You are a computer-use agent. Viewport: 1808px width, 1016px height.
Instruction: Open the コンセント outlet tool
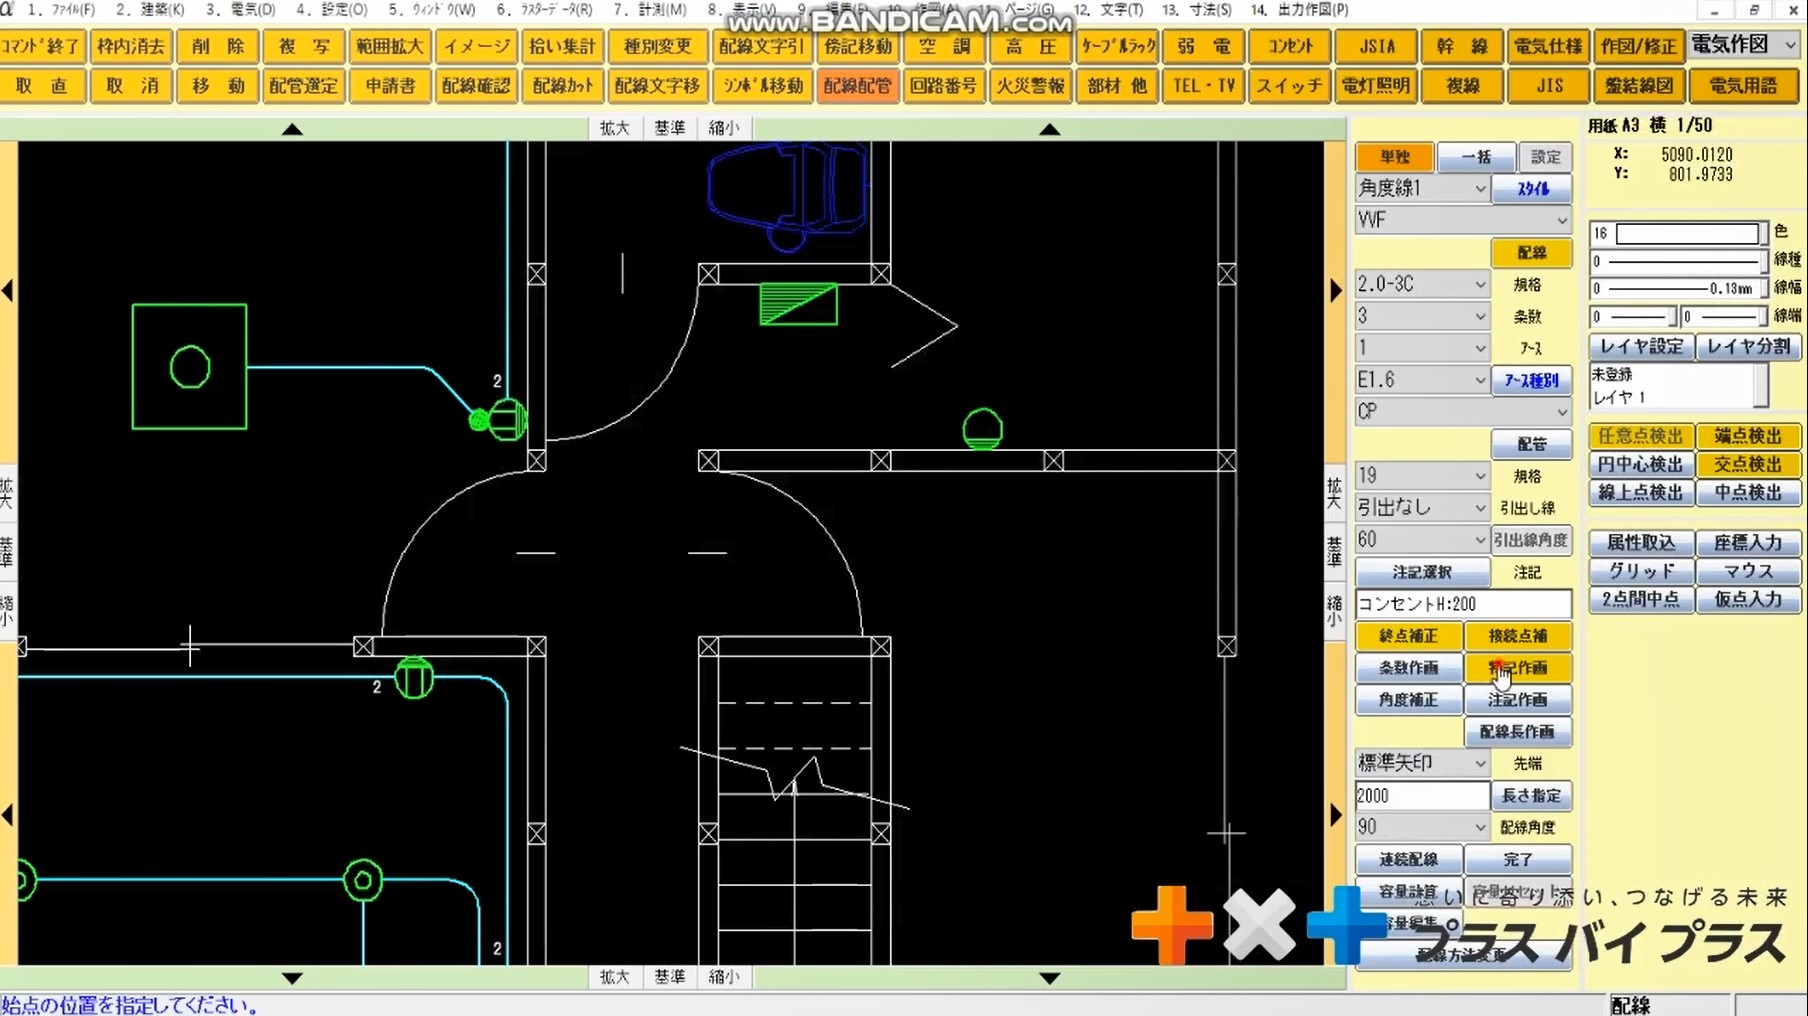[1291, 46]
